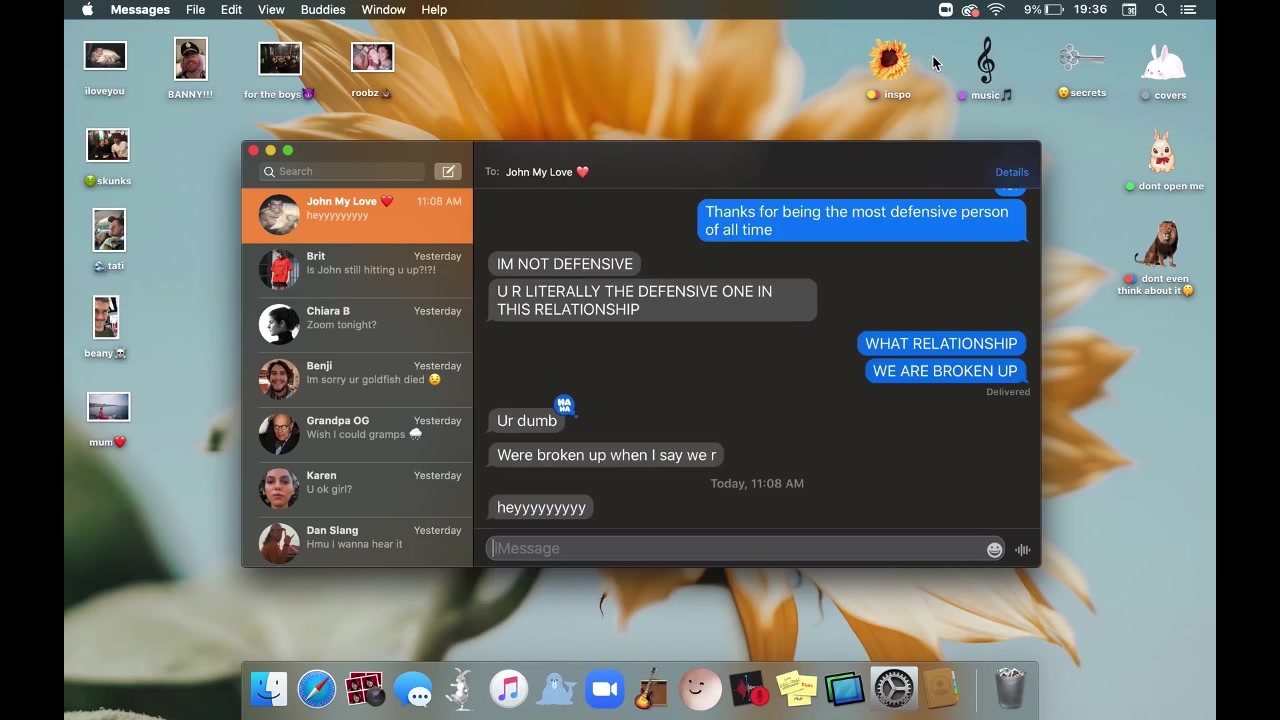Open System Preferences gear in Dock
This screenshot has width=1280, height=720.
pos(893,690)
